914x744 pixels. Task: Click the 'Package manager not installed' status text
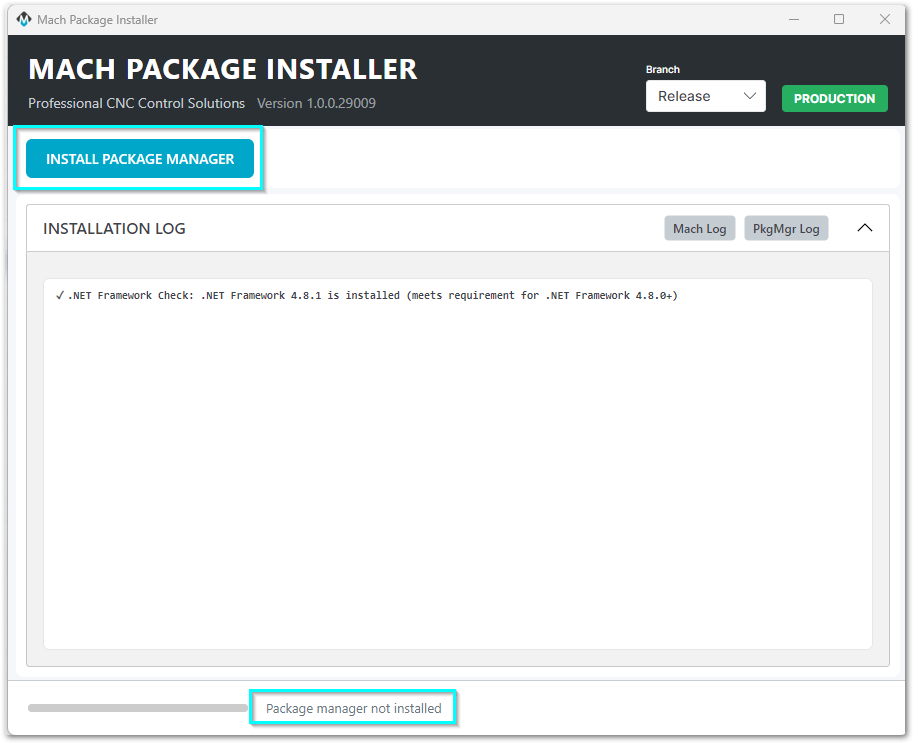[x=353, y=708]
